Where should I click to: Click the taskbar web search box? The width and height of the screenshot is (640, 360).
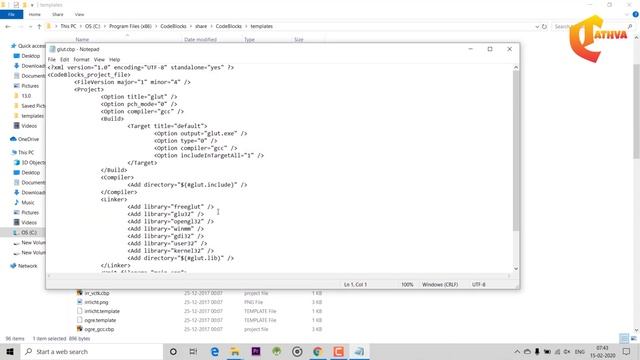coord(92,351)
